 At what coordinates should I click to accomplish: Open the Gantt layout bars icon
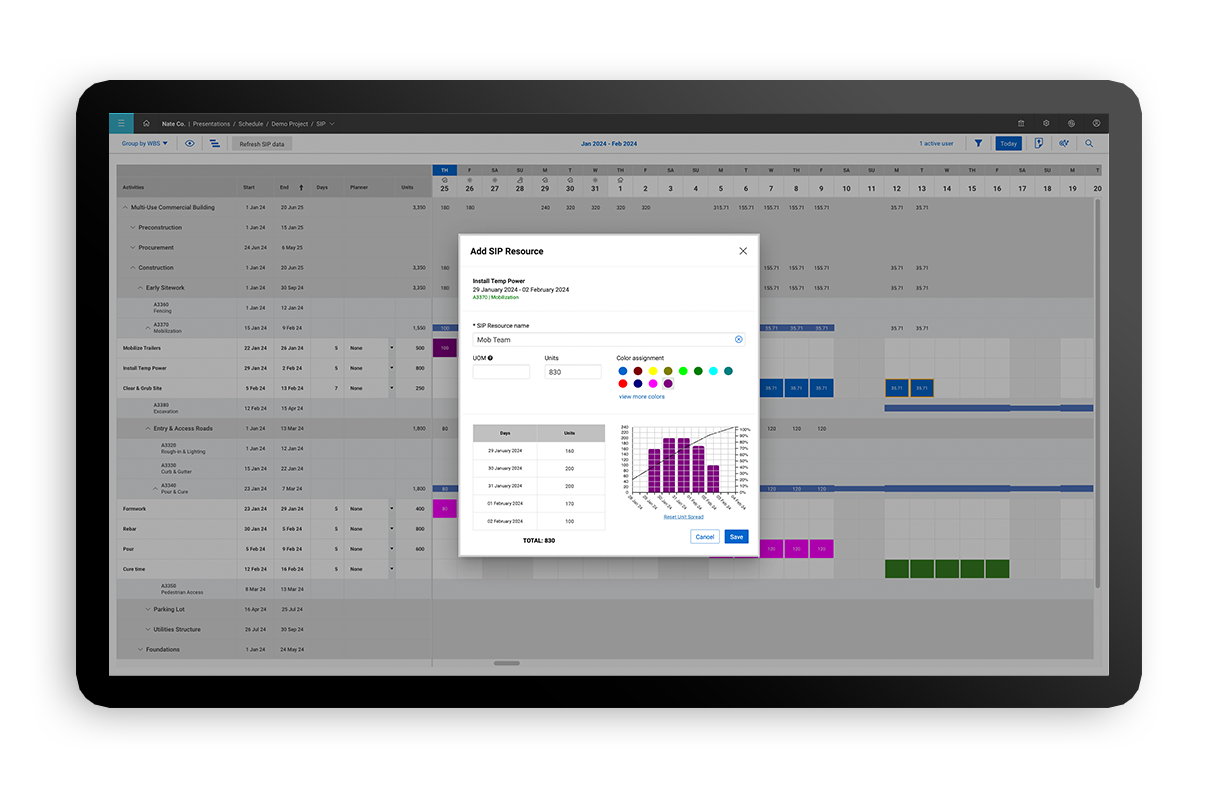pos(215,144)
